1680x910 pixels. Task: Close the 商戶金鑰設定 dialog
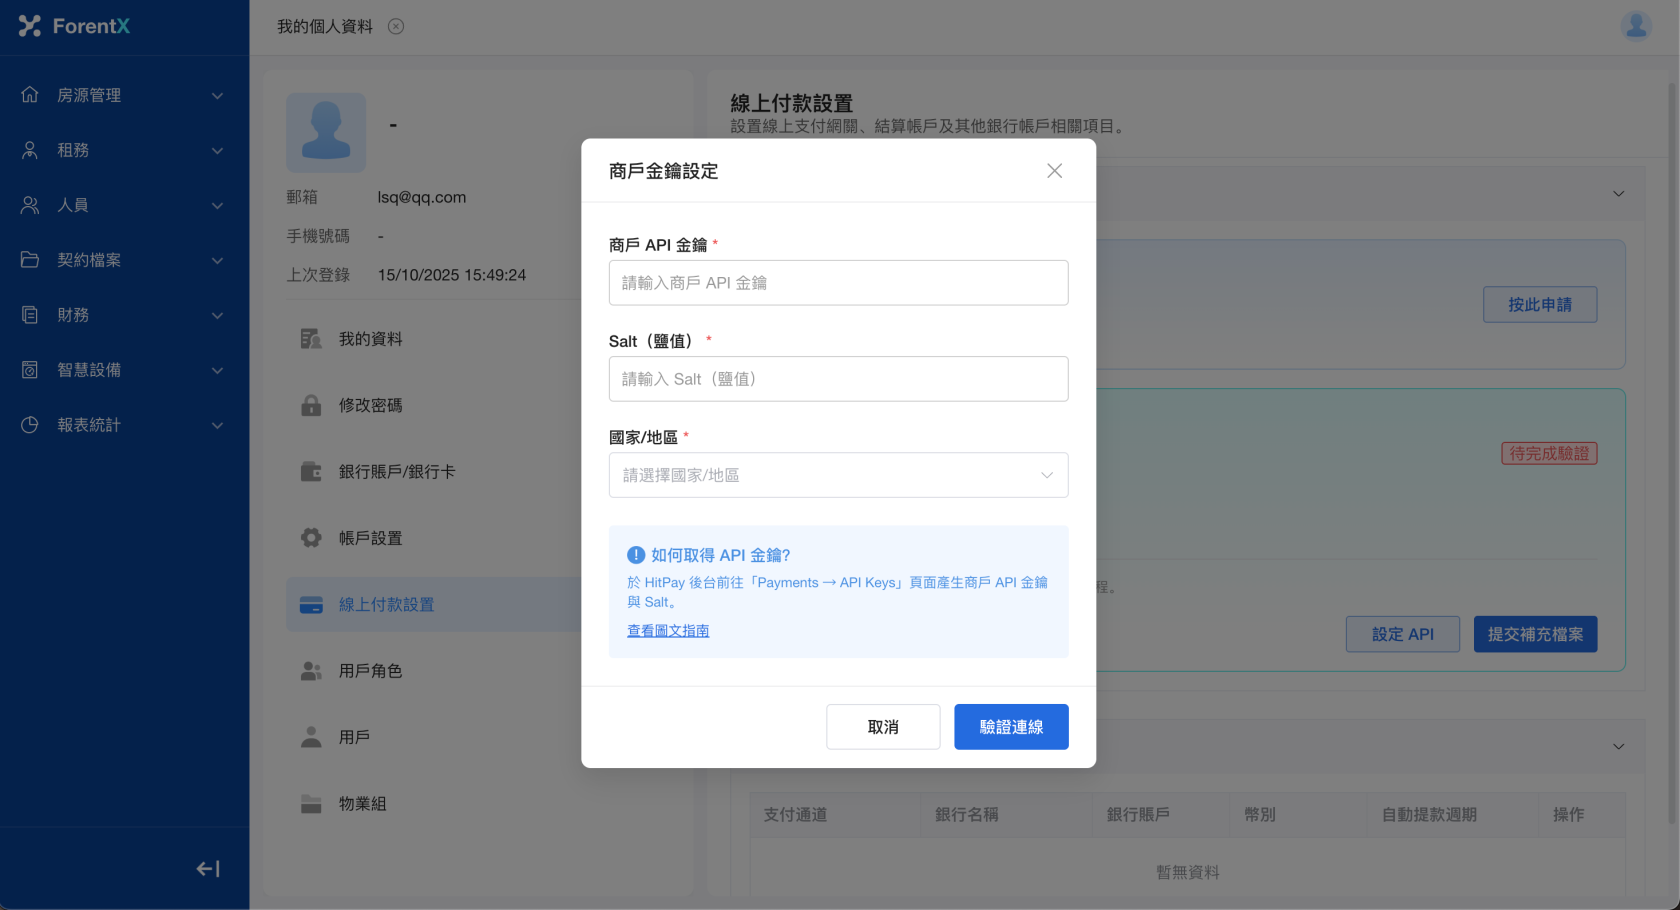click(1054, 171)
